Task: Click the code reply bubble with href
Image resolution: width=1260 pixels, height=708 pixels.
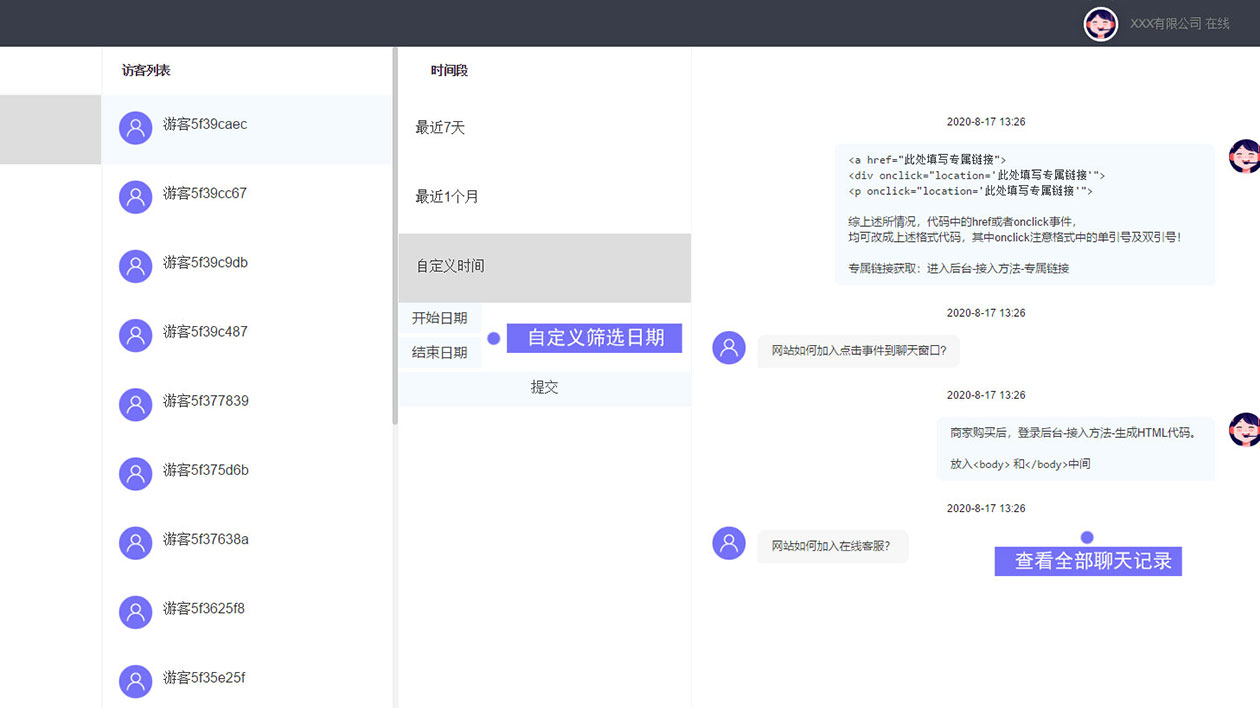Action: tap(1025, 215)
